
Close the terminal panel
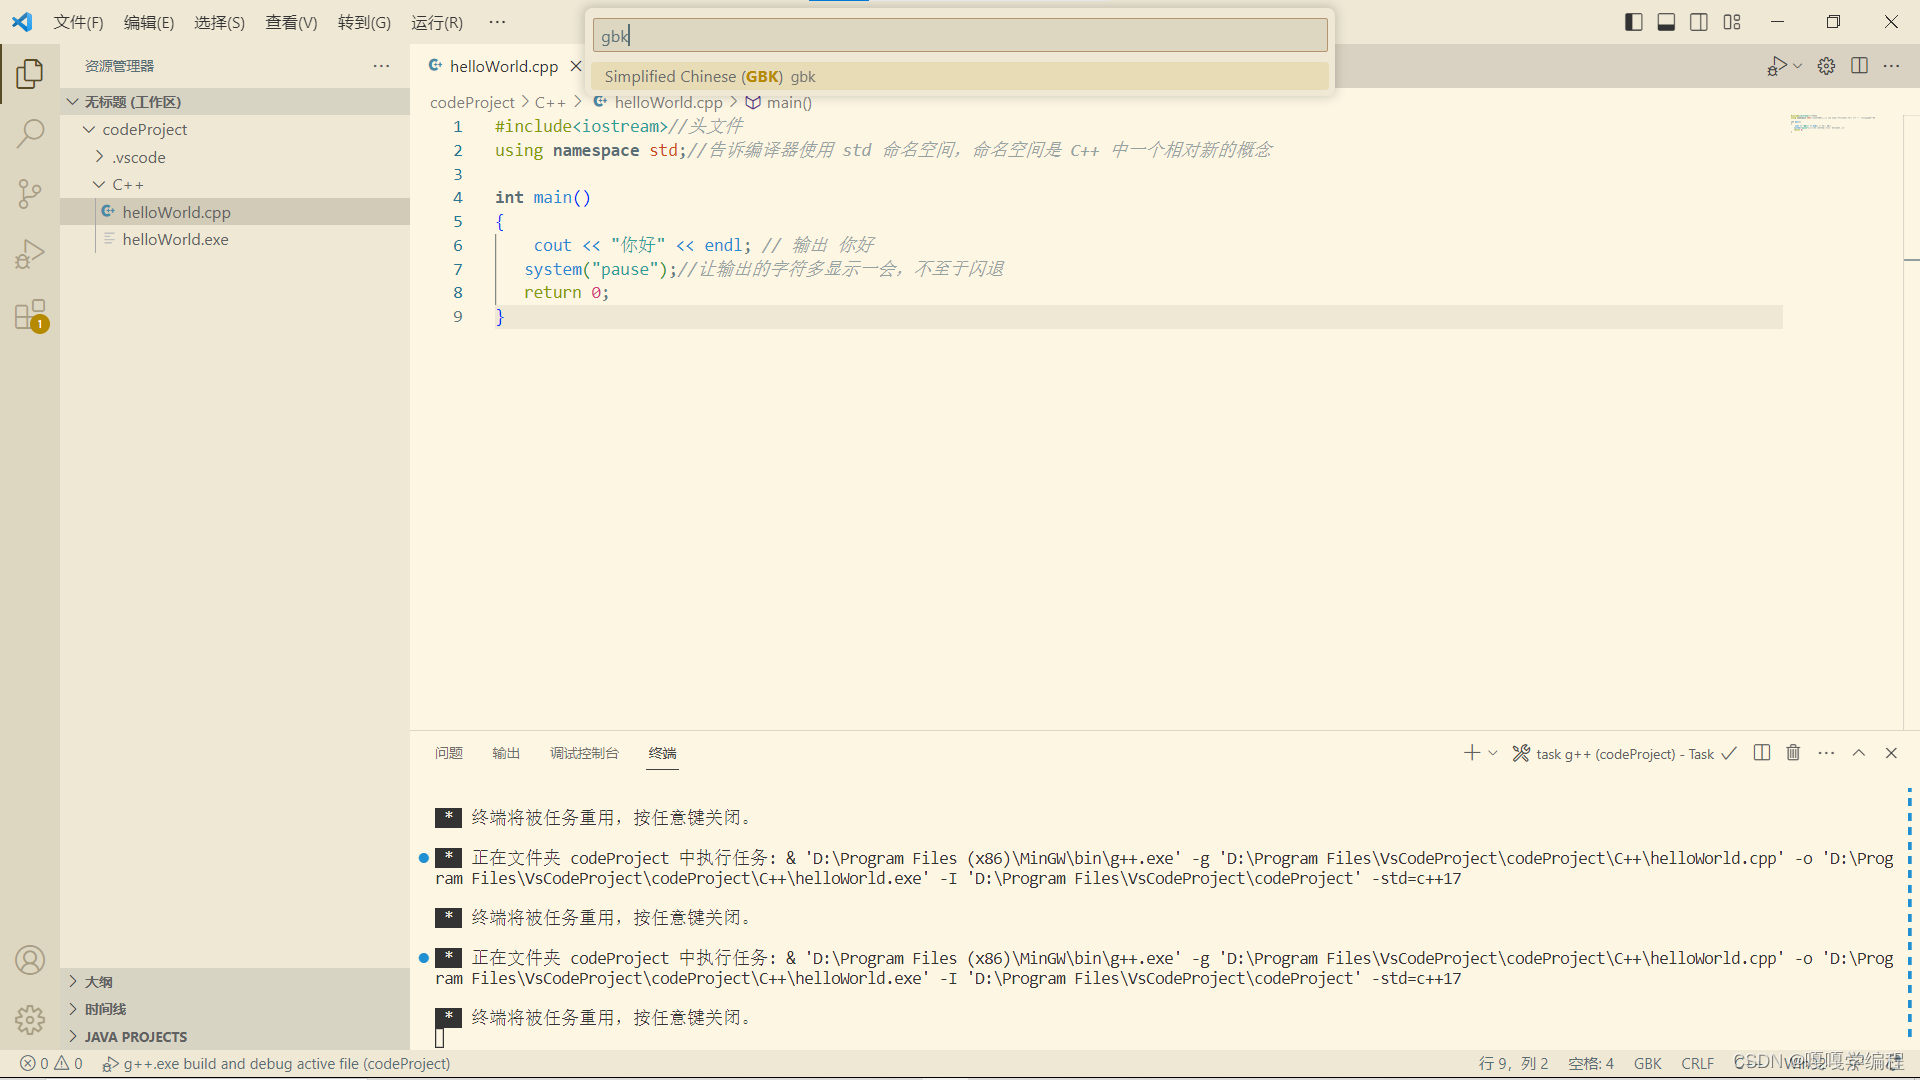coord(1891,753)
